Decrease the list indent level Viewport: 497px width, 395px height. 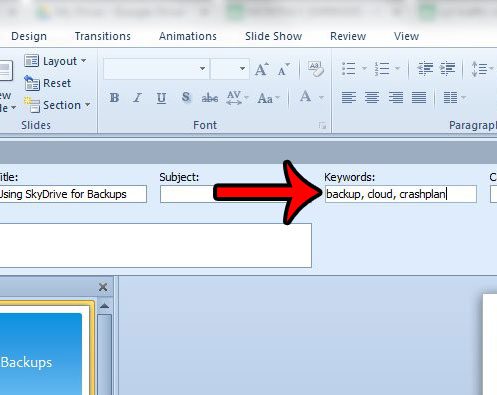click(425, 68)
